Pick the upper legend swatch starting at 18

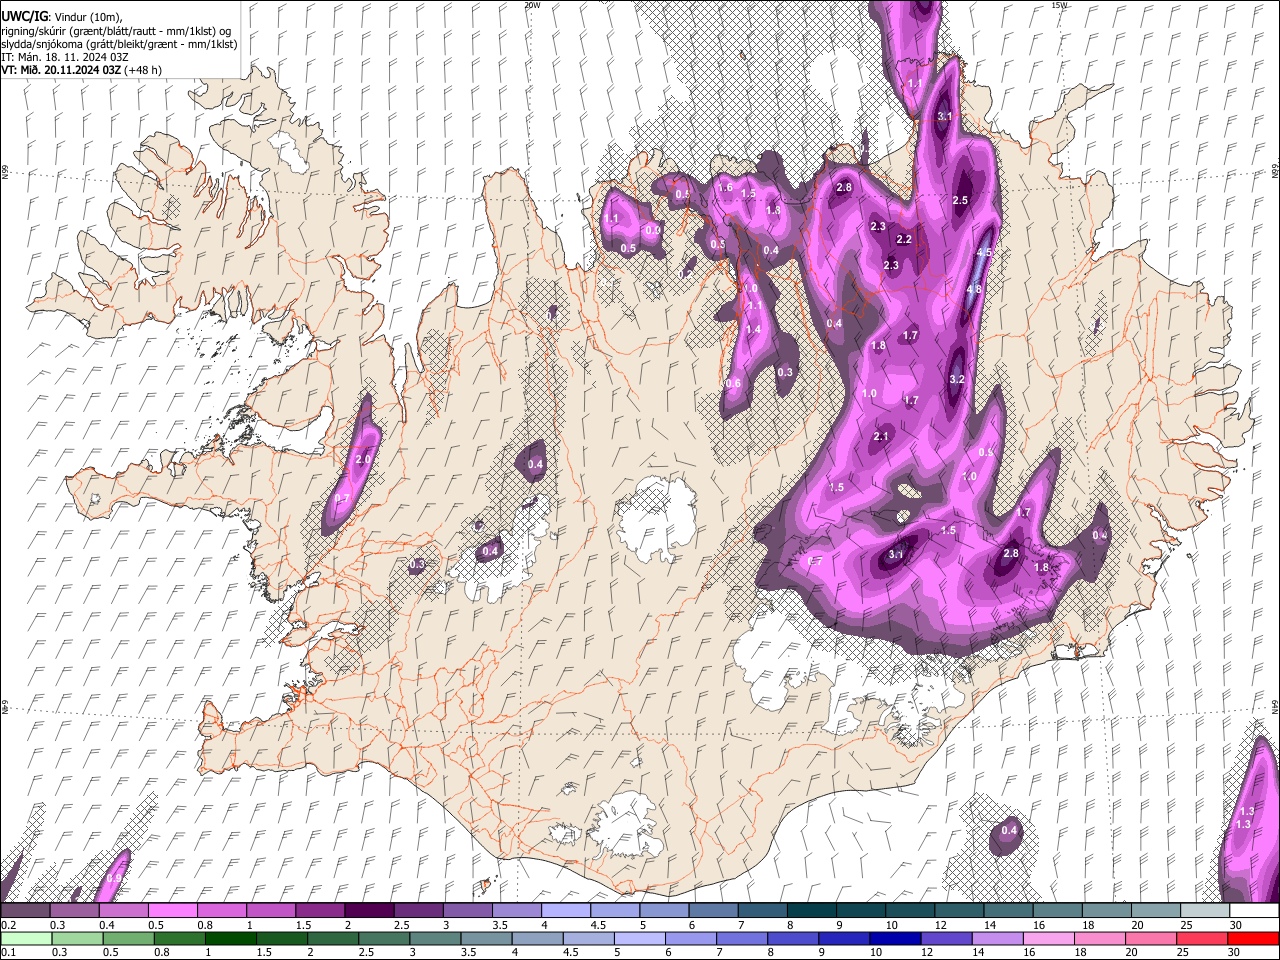point(1106,910)
